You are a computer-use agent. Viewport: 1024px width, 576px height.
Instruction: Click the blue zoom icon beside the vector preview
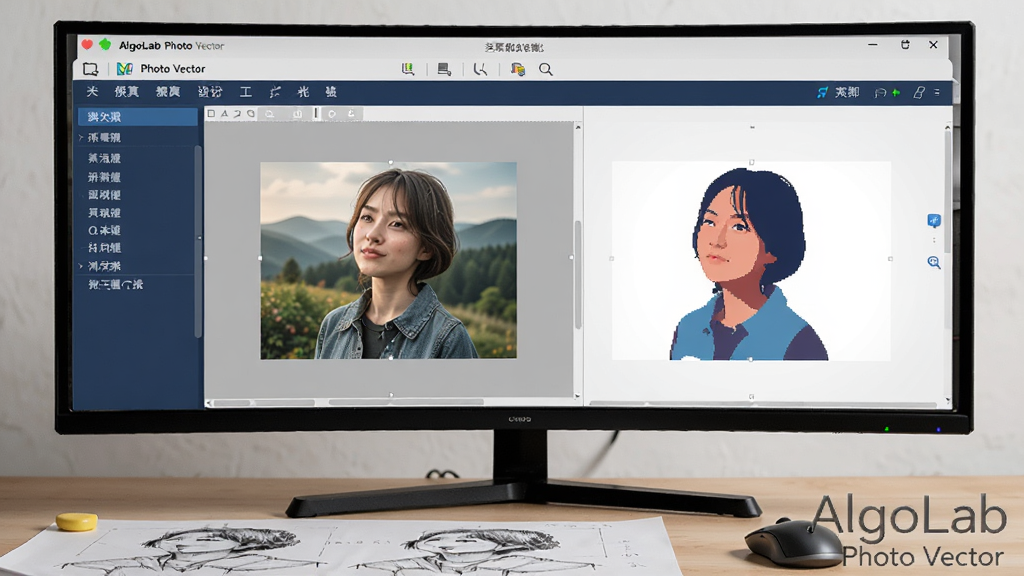click(x=934, y=262)
